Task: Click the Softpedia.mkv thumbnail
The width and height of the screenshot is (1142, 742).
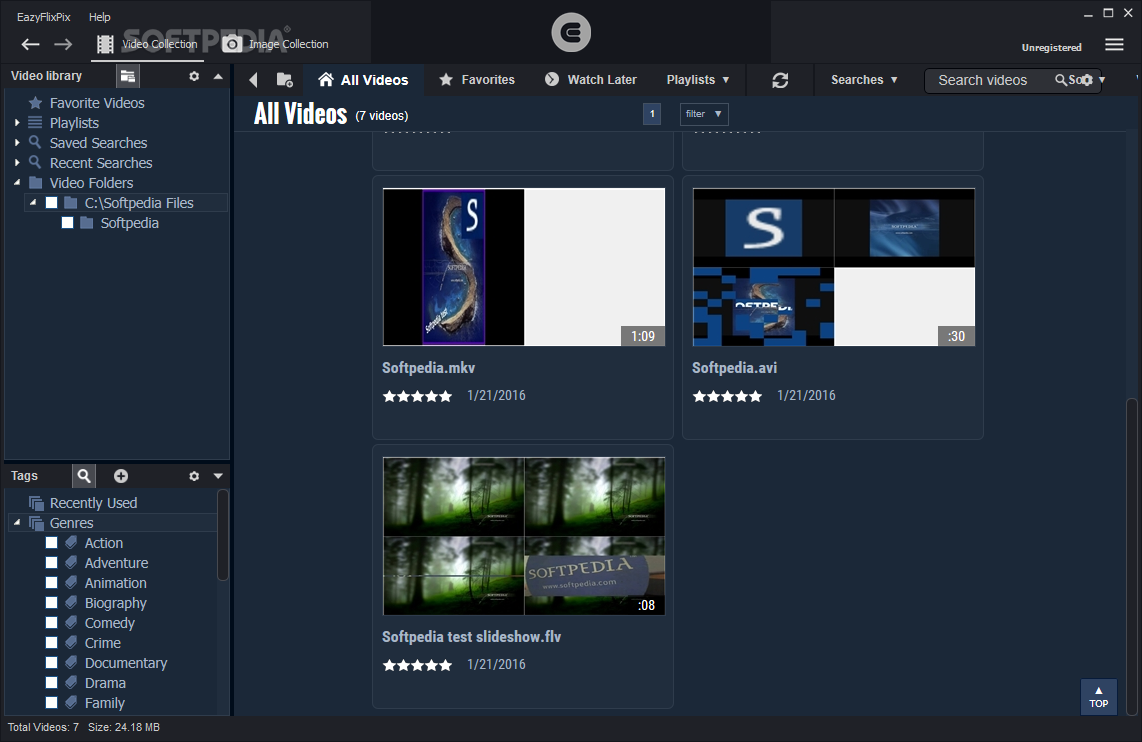Action: pyautogui.click(x=524, y=267)
